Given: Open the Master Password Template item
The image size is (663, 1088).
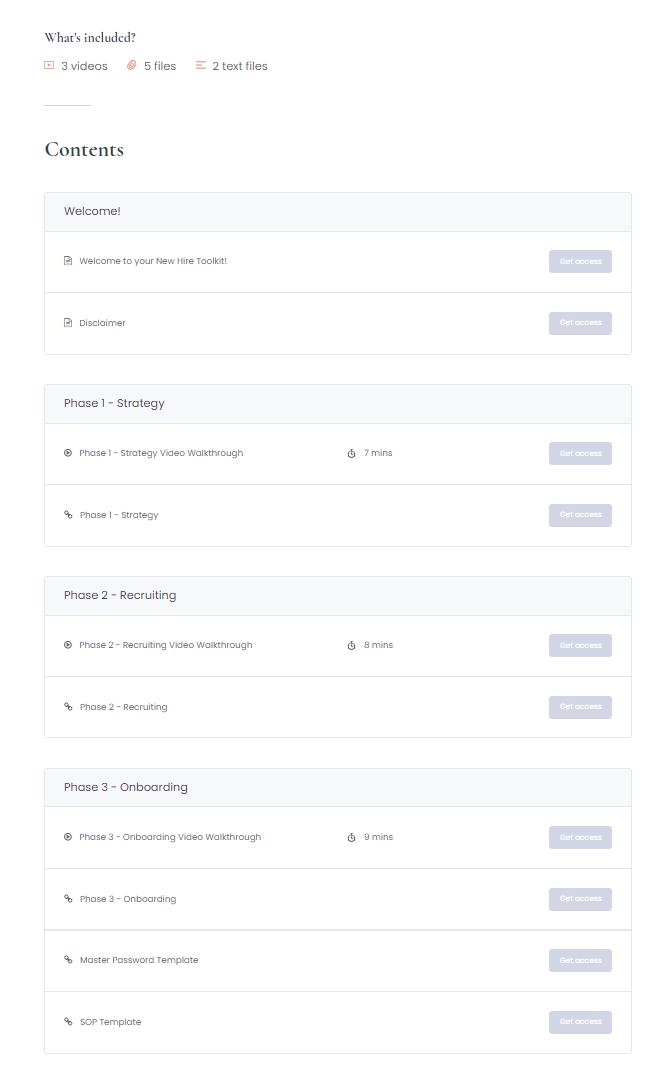Looking at the screenshot, I should click(x=139, y=960).
